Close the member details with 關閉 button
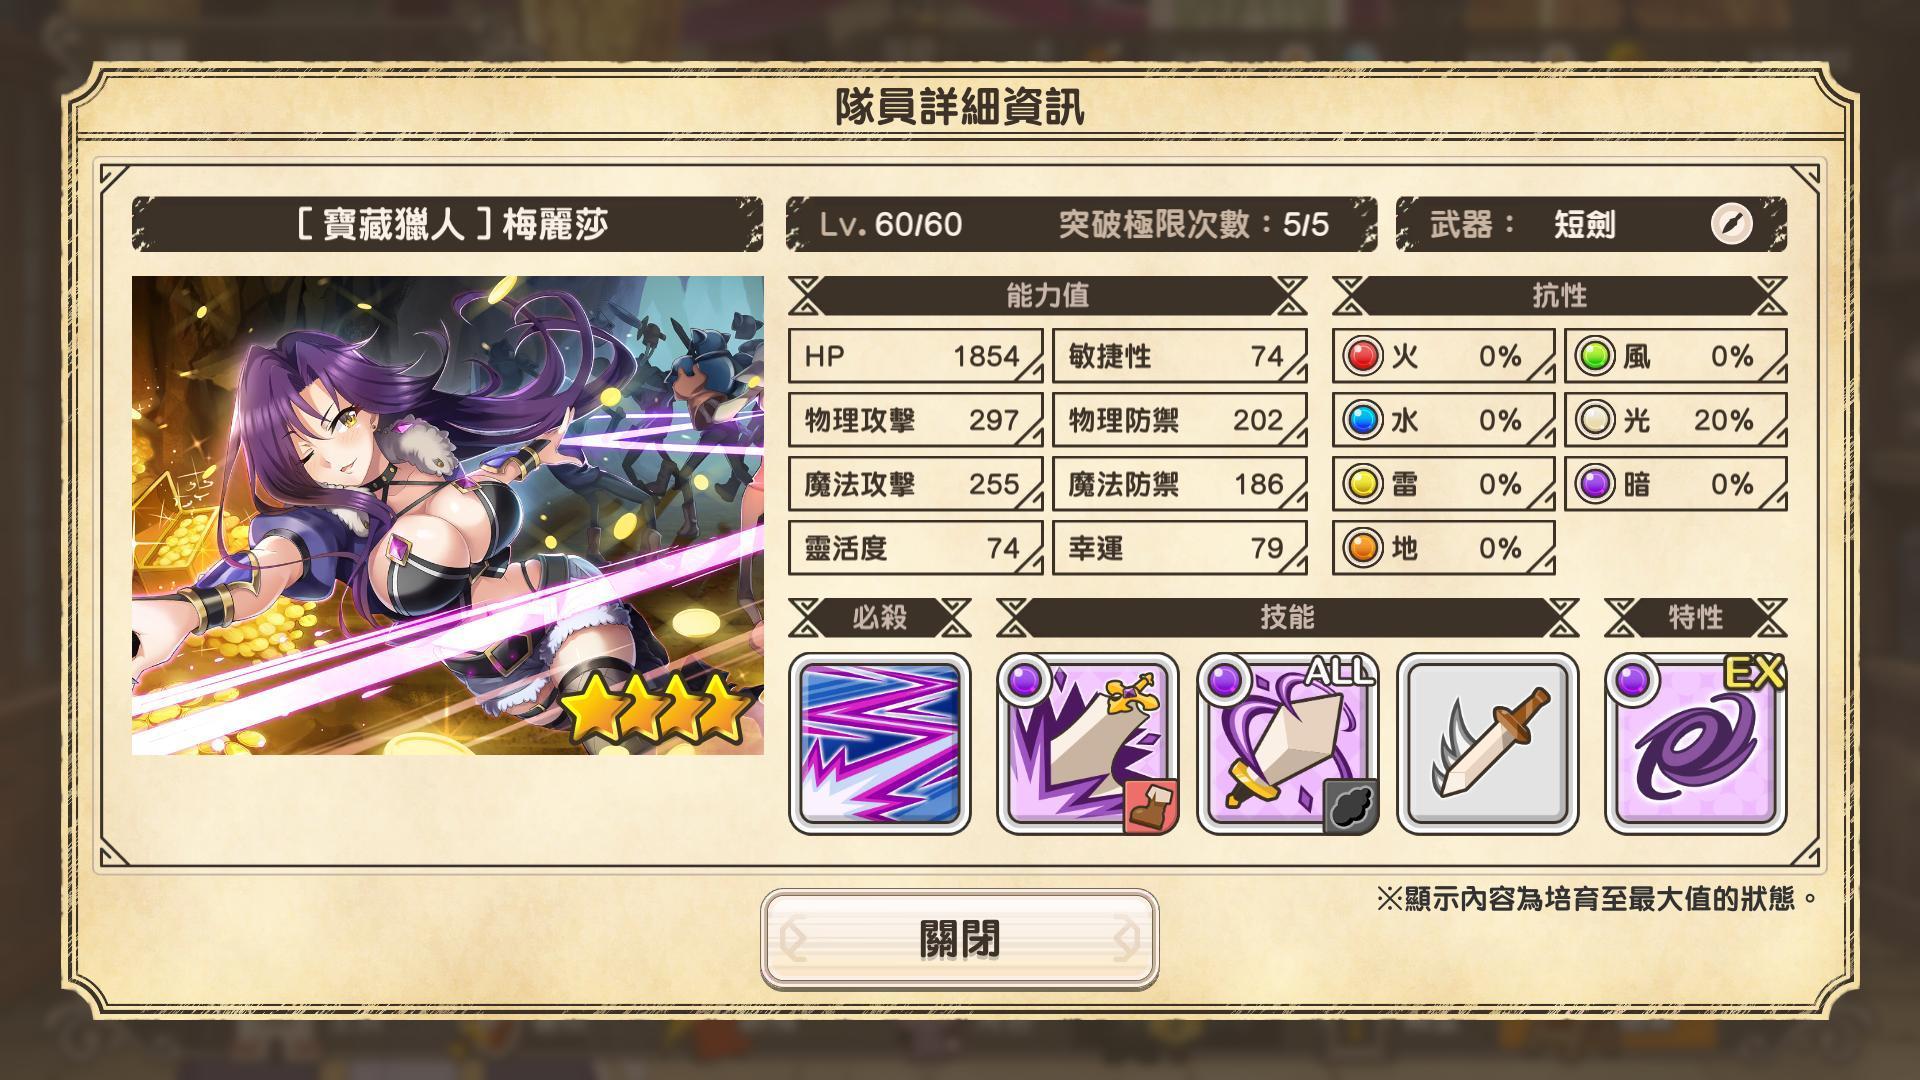Image resolution: width=1920 pixels, height=1080 pixels. pos(960,939)
